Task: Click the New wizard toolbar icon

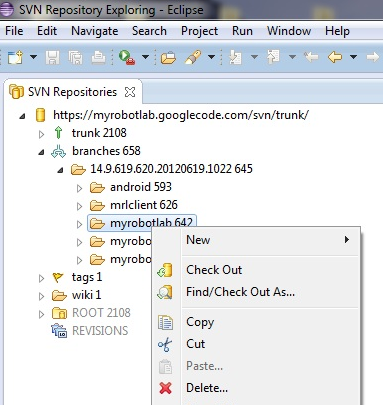Action: point(15,57)
